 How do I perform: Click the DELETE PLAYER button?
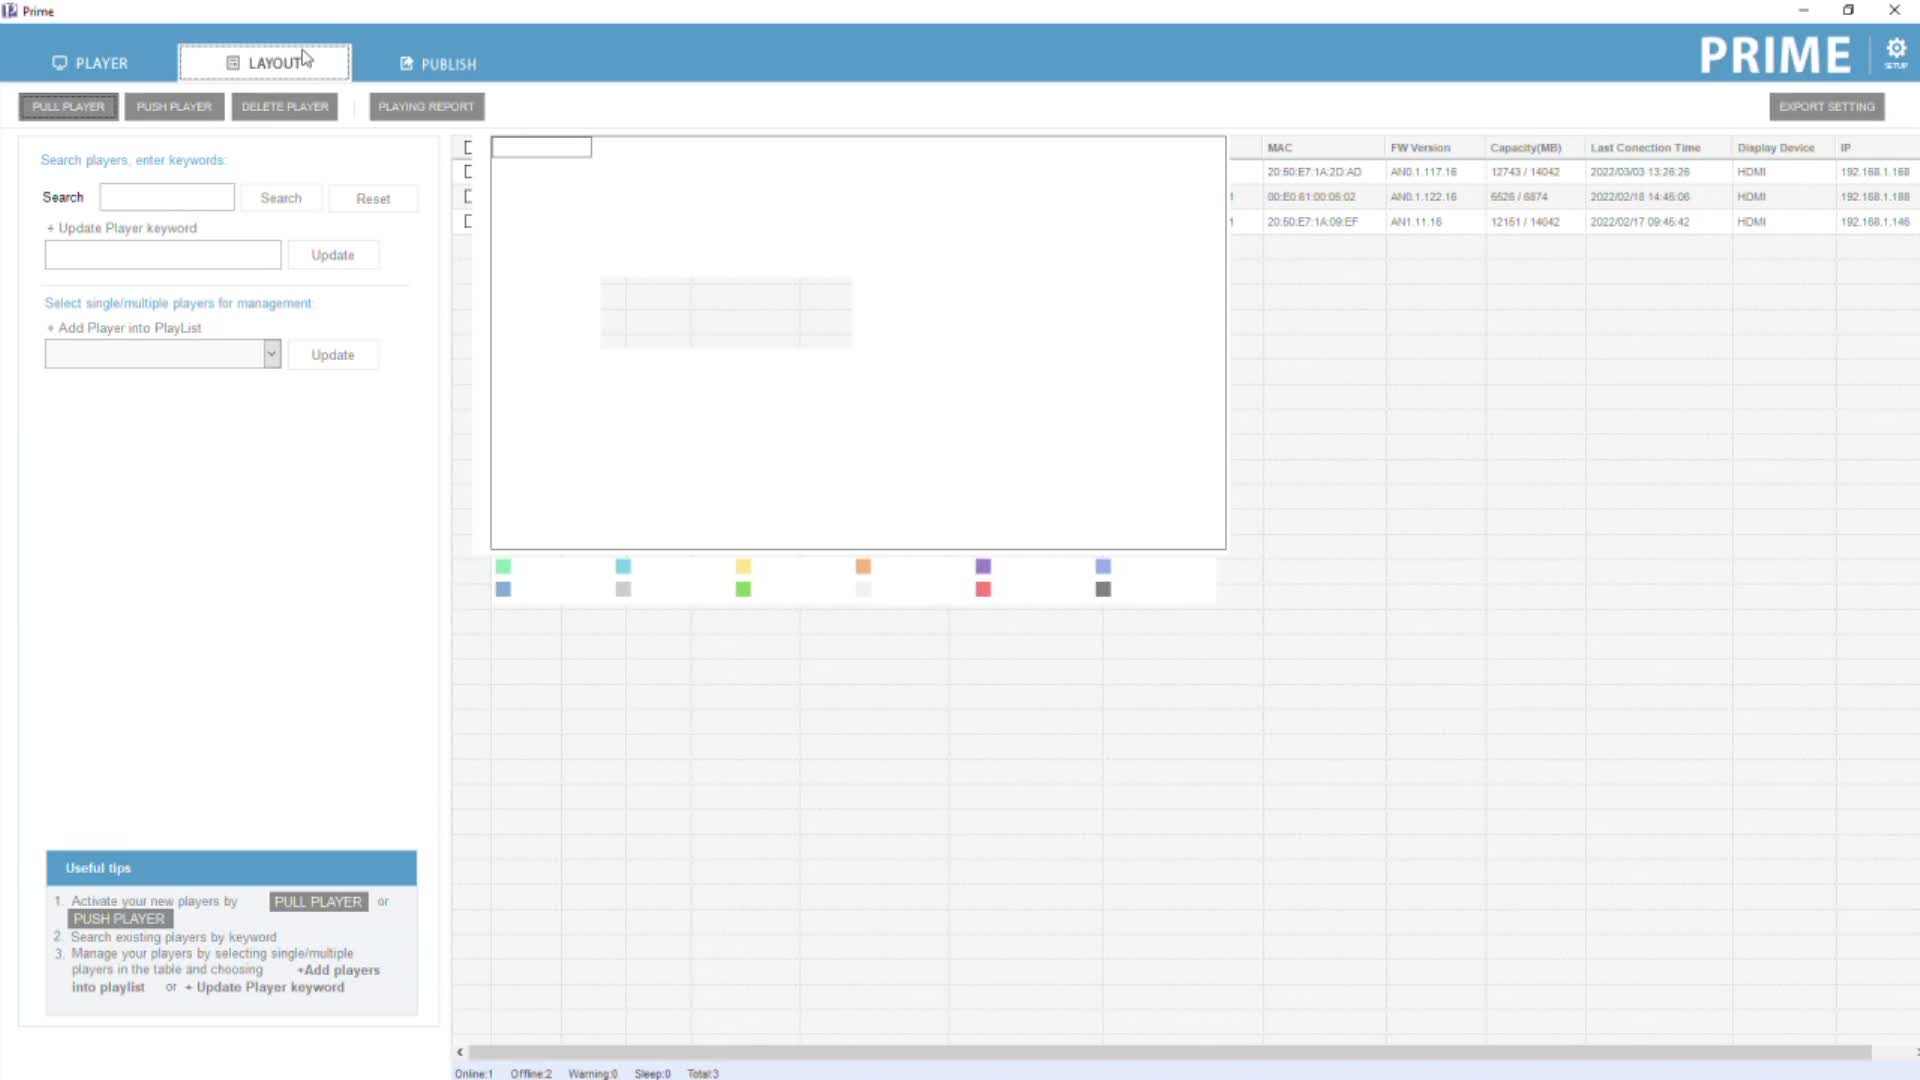(x=285, y=107)
